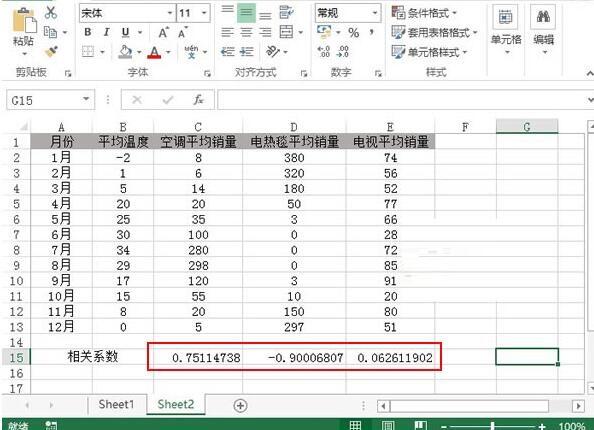Open Font dialog launcher
The height and width of the screenshot is (430, 594).
pyautogui.click(x=207, y=73)
